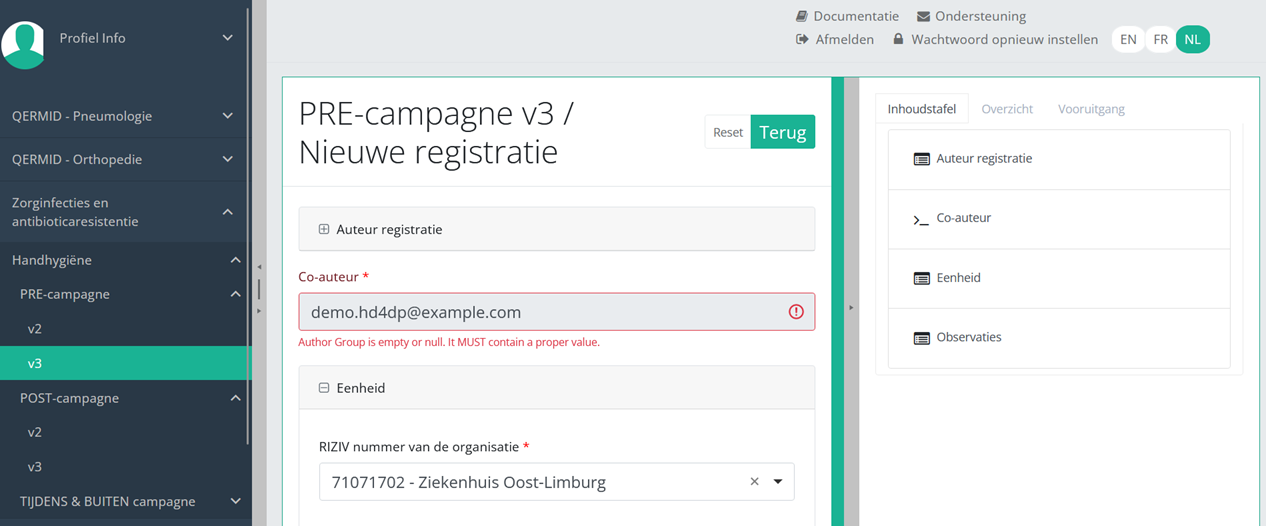Switch language to FR
Screen dimensions: 1266x526
pos(1160,40)
